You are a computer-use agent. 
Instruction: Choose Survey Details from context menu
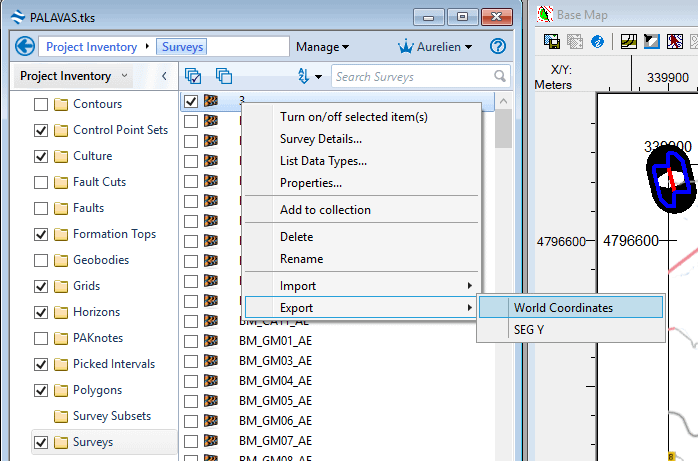321,139
